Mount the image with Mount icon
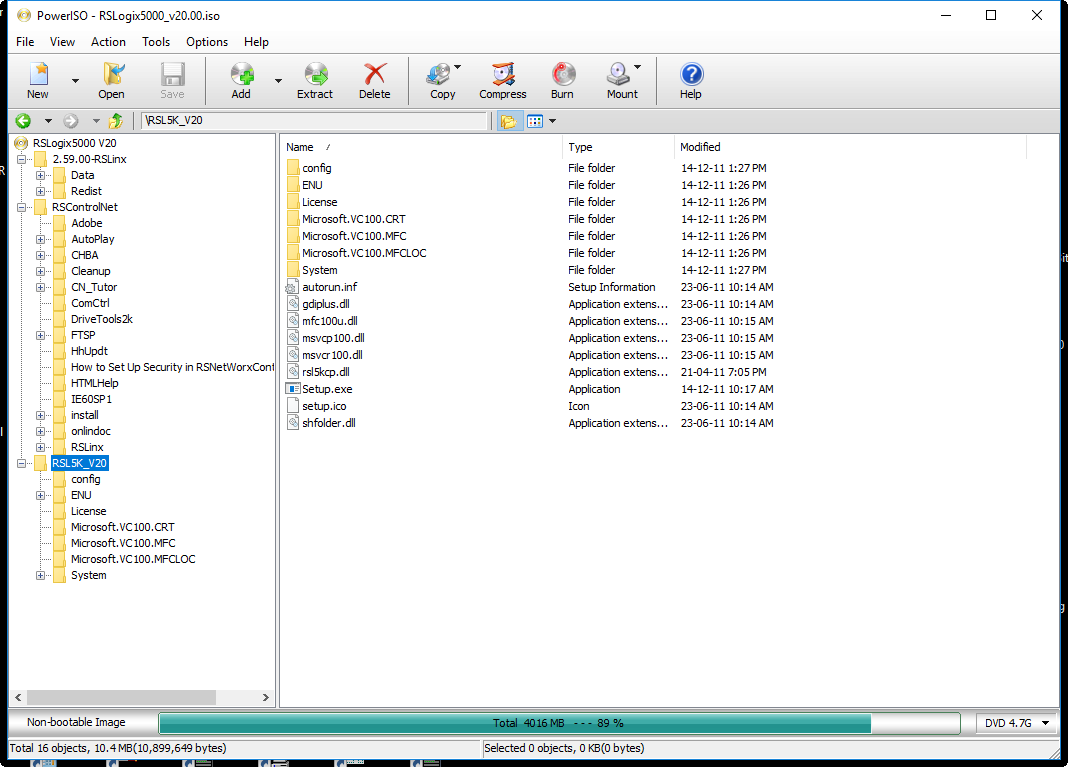 click(618, 74)
